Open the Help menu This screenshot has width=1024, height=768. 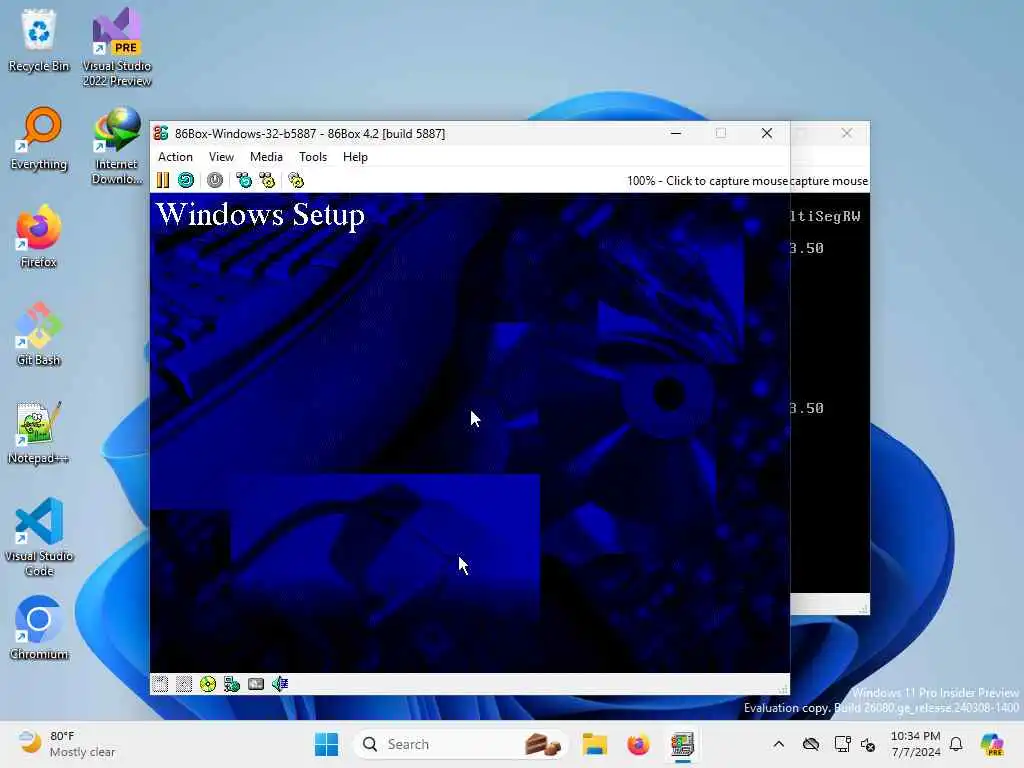click(x=355, y=157)
